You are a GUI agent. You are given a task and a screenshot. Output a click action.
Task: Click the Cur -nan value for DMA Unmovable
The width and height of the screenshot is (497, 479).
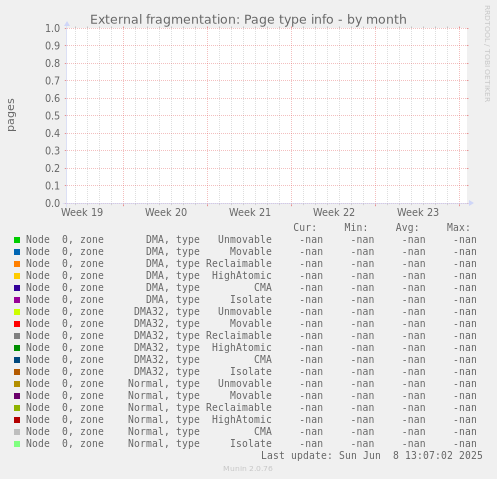[311, 240]
